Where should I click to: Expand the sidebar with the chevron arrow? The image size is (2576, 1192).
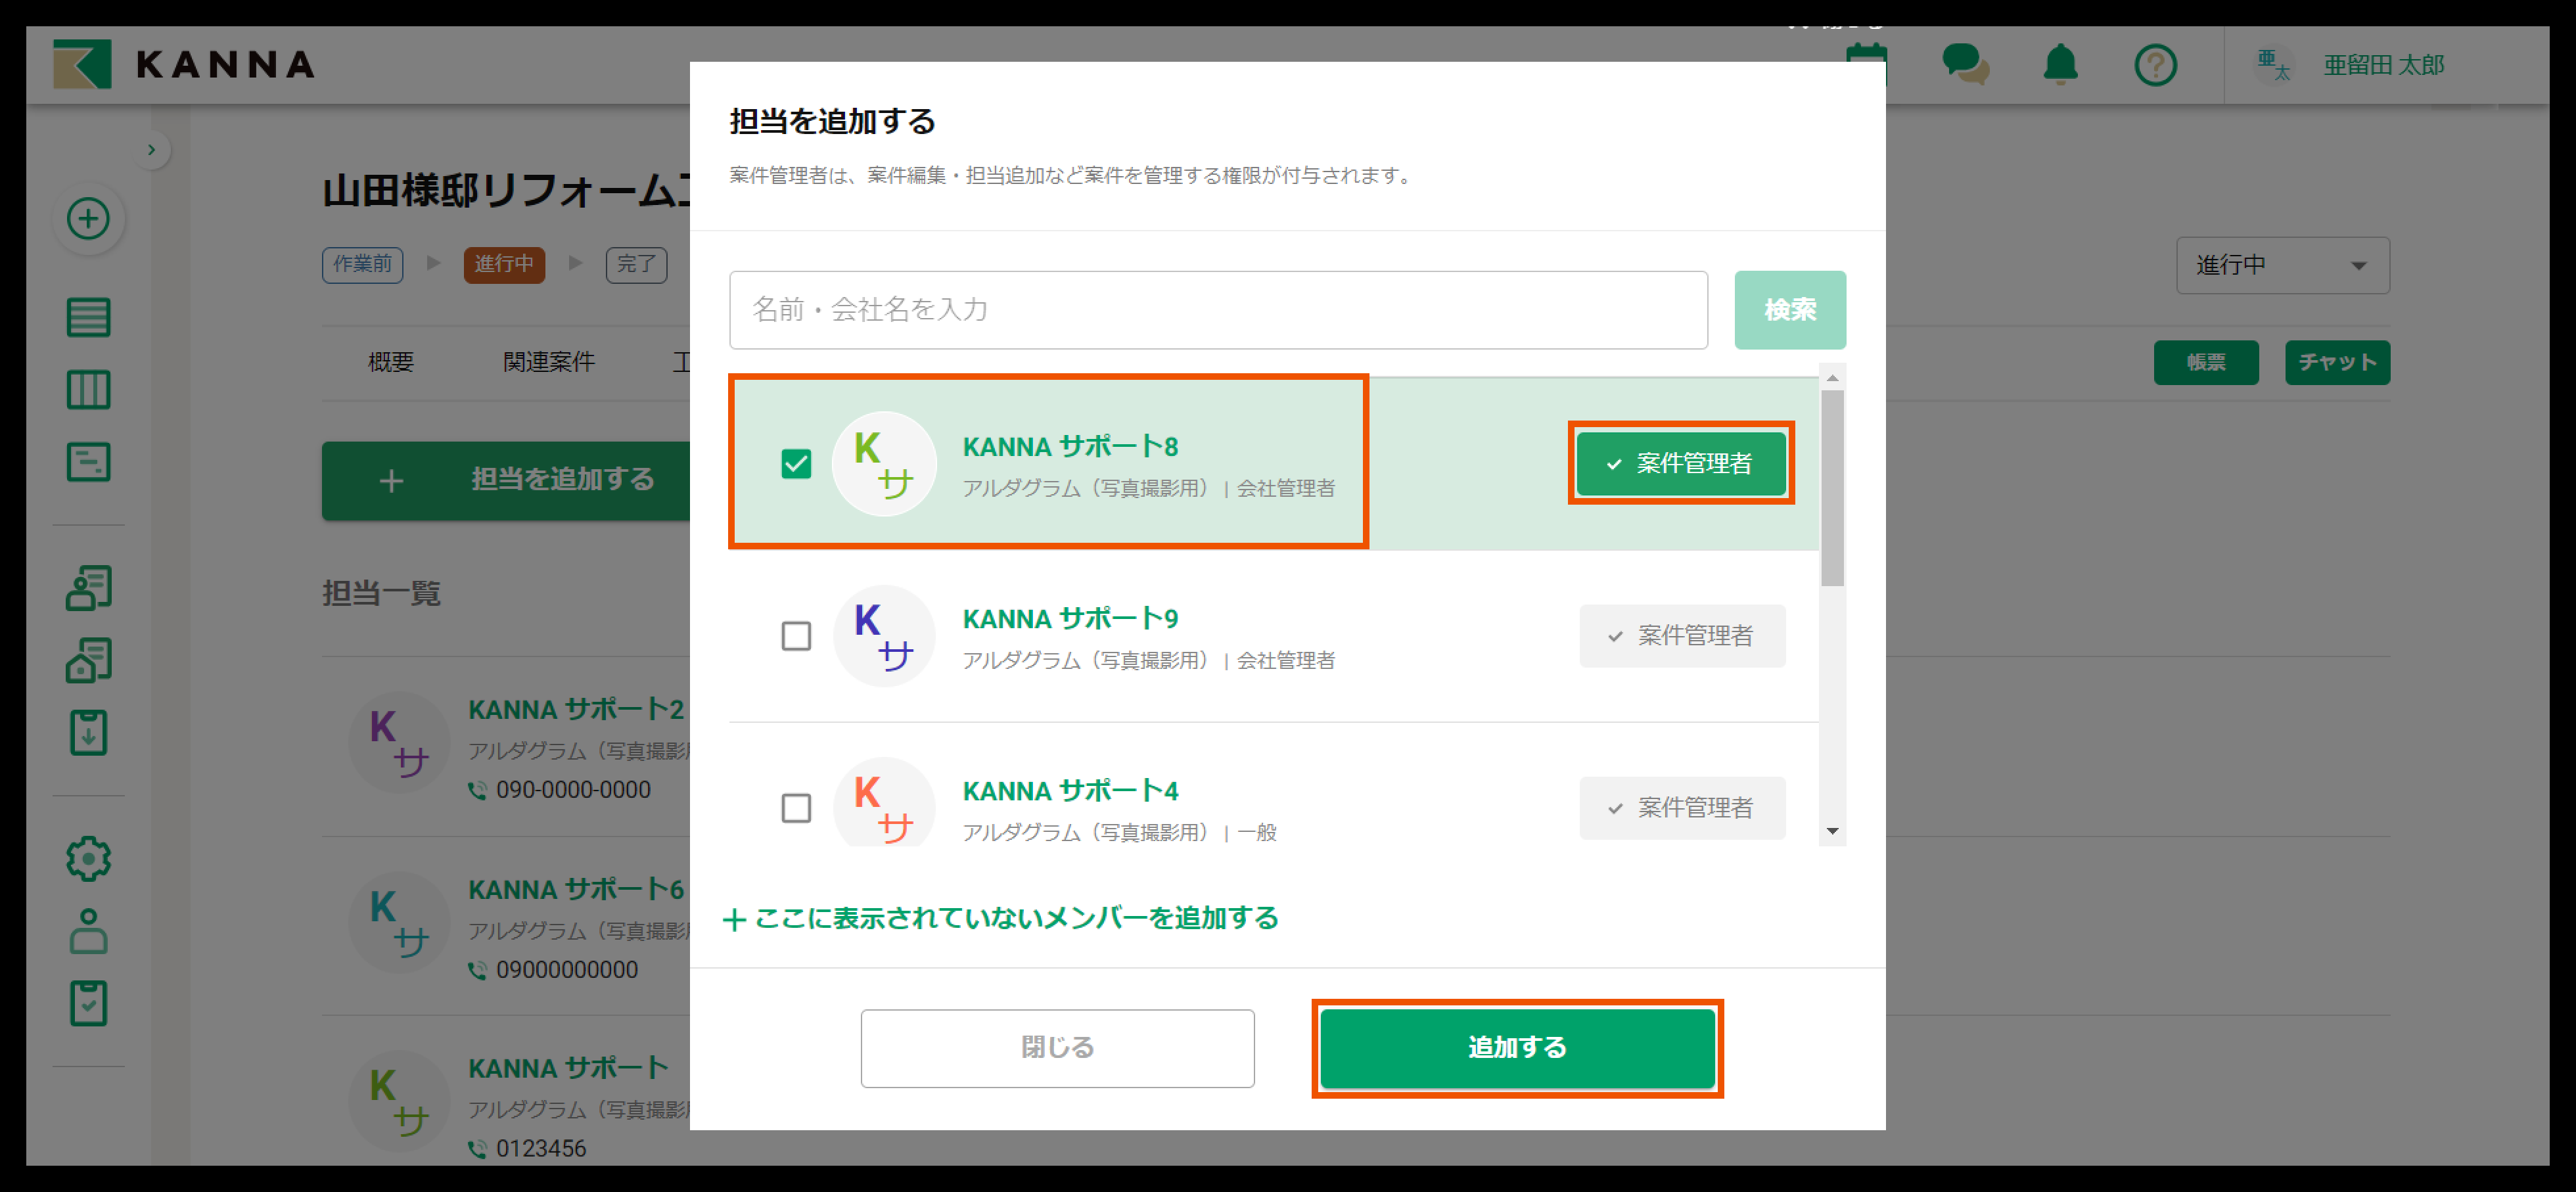[151, 150]
